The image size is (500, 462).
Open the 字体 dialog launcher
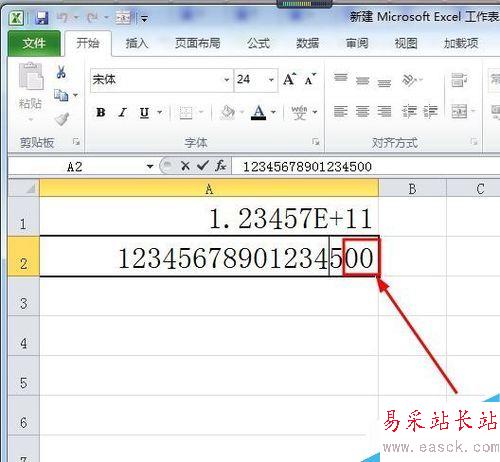(316, 142)
